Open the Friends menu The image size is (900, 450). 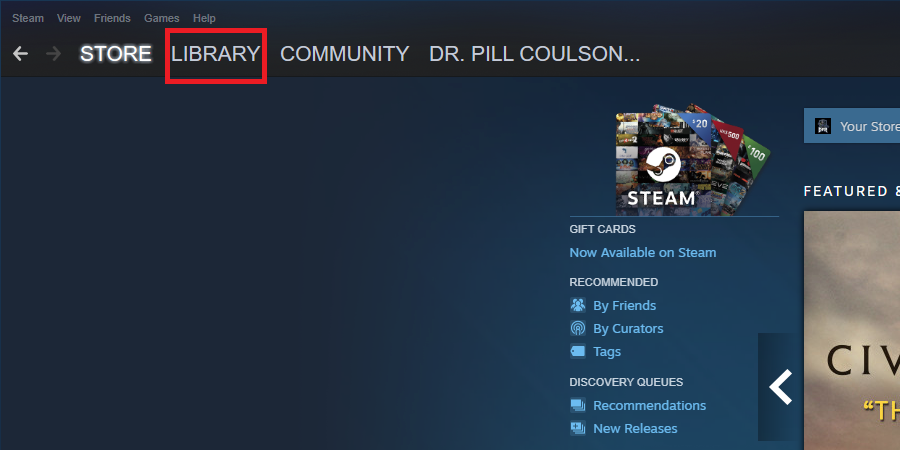click(x=112, y=18)
